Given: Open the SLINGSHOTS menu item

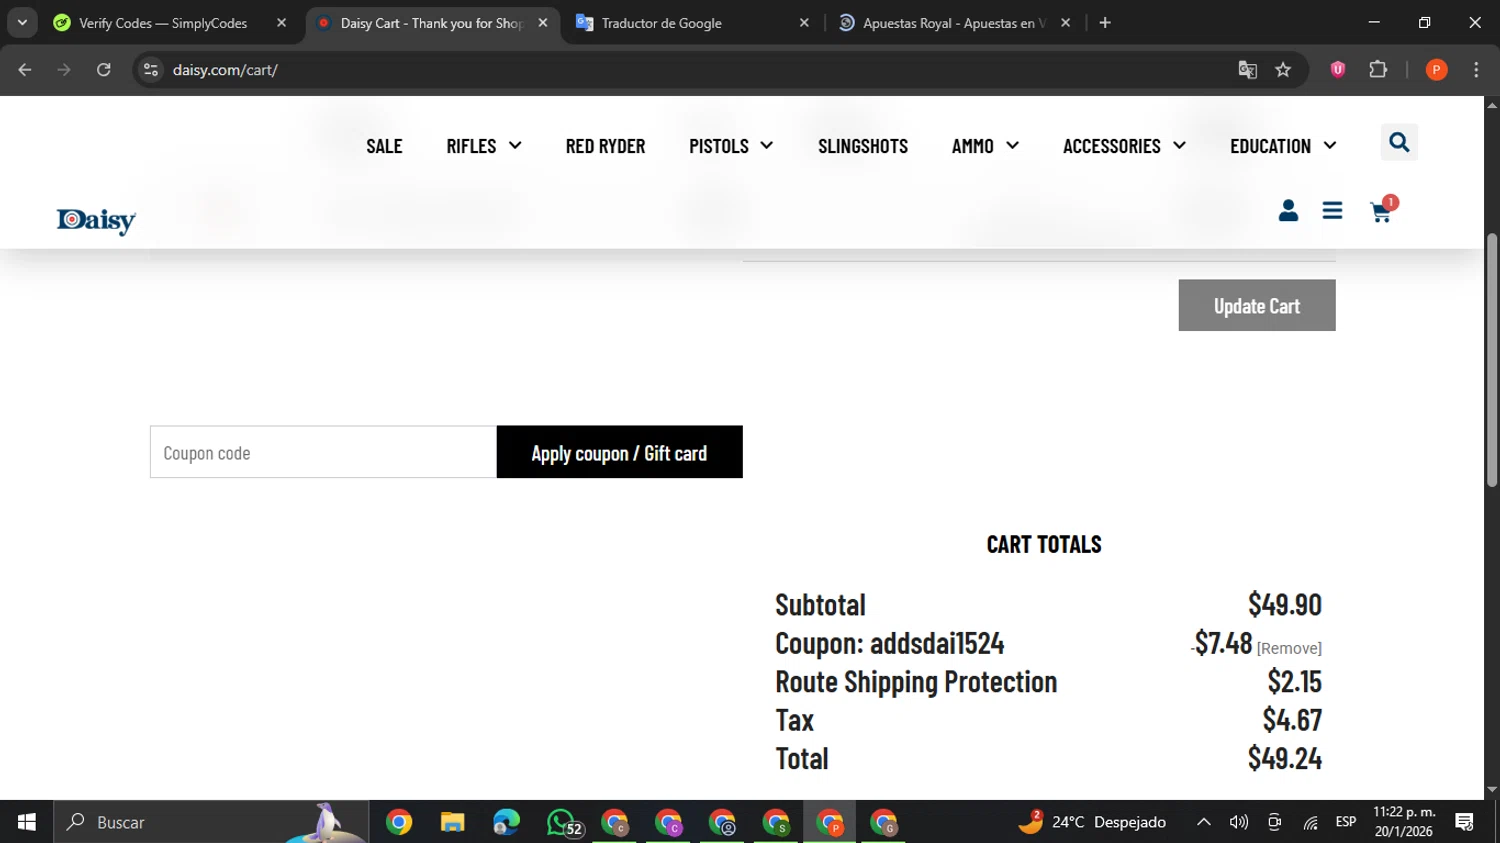Looking at the screenshot, I should [863, 146].
